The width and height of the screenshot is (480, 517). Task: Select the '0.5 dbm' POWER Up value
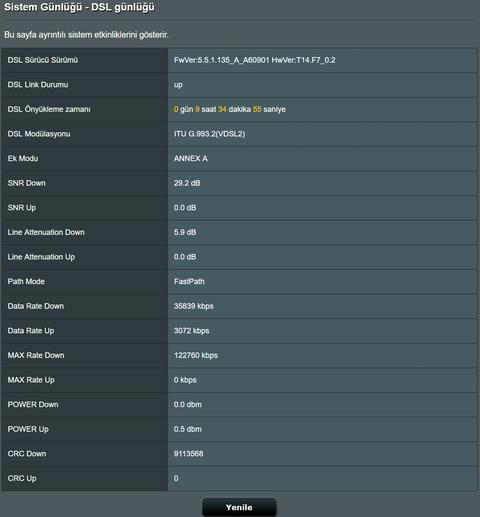tap(188, 429)
